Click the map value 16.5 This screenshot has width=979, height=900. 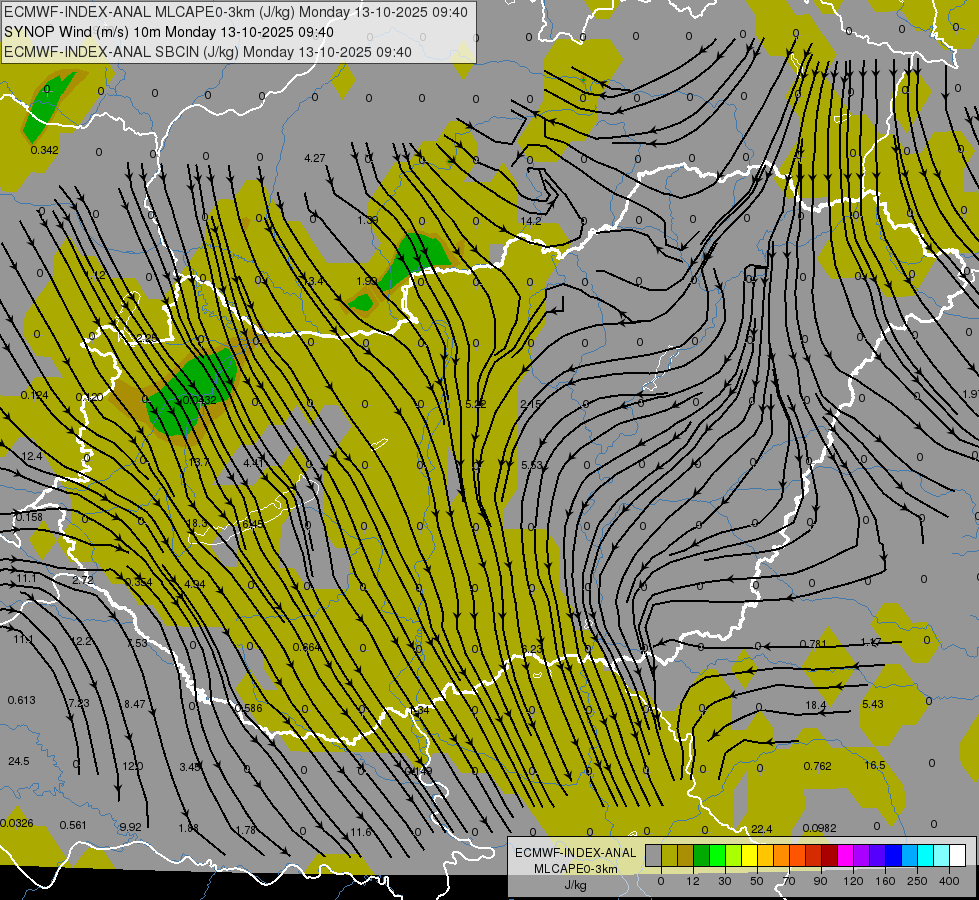(875, 765)
